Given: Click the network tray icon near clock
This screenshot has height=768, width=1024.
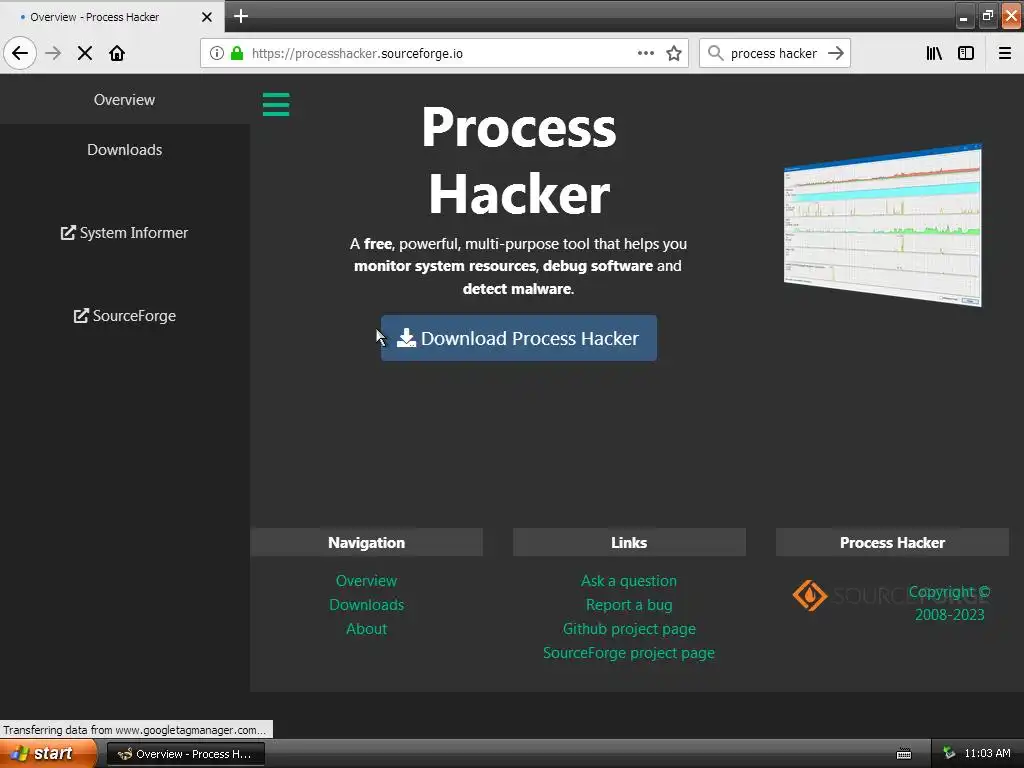Looking at the screenshot, I should point(949,753).
